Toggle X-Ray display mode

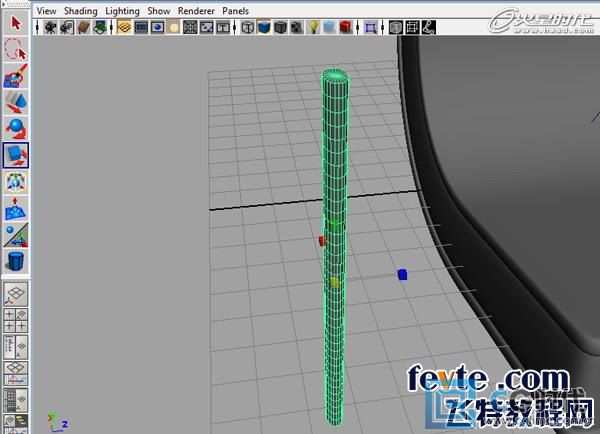click(x=396, y=28)
